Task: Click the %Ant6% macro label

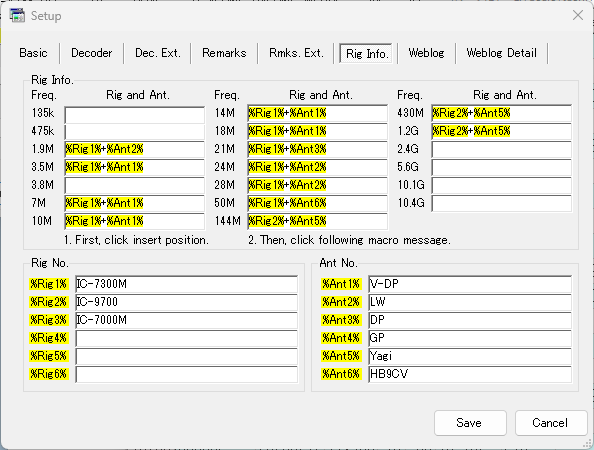Action: [x=341, y=374]
